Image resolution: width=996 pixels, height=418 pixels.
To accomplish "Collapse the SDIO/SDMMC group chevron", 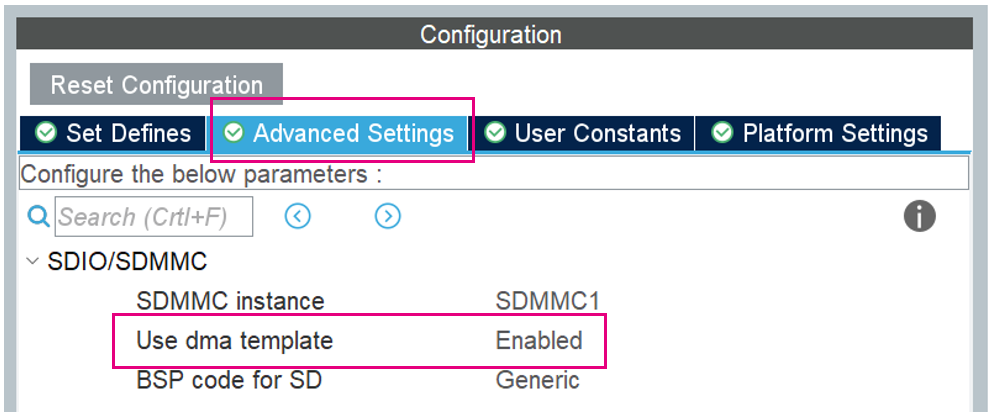I will click(x=32, y=261).
